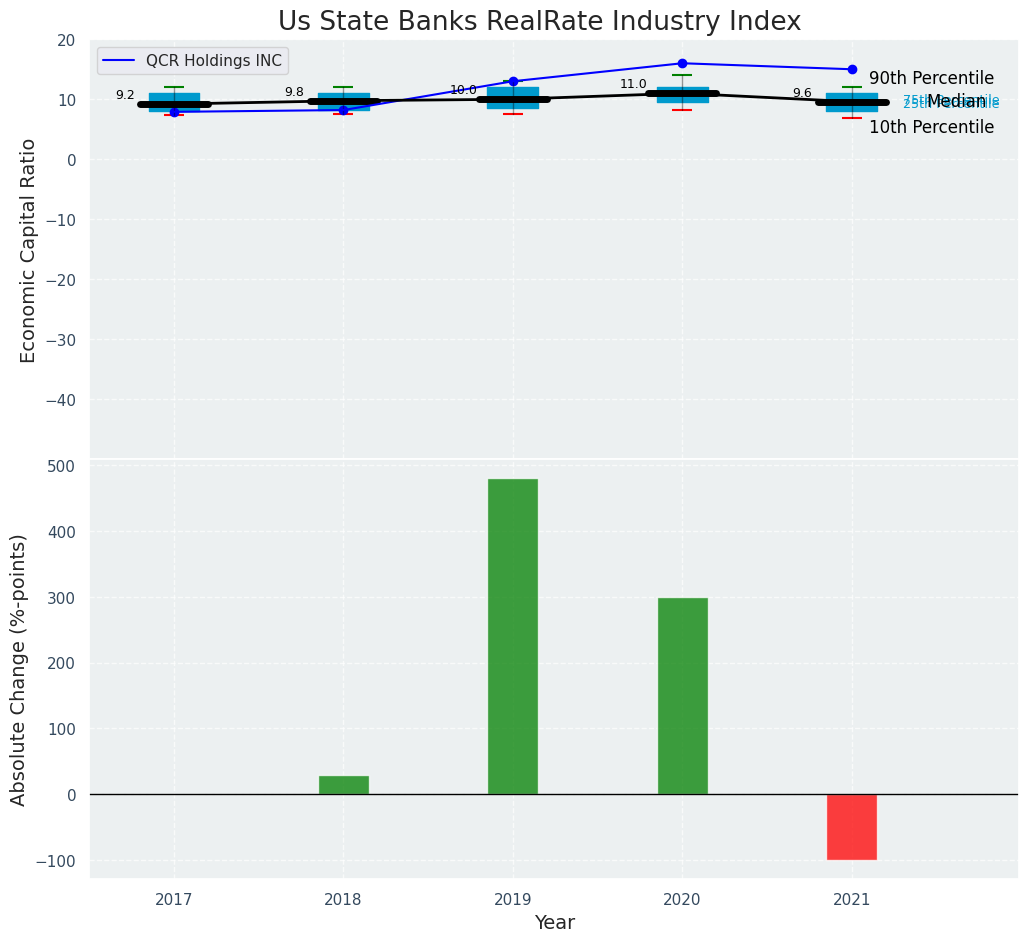Click the 2019 blue box plot box
This screenshot has width=1029, height=942.
pyautogui.click(x=513, y=98)
